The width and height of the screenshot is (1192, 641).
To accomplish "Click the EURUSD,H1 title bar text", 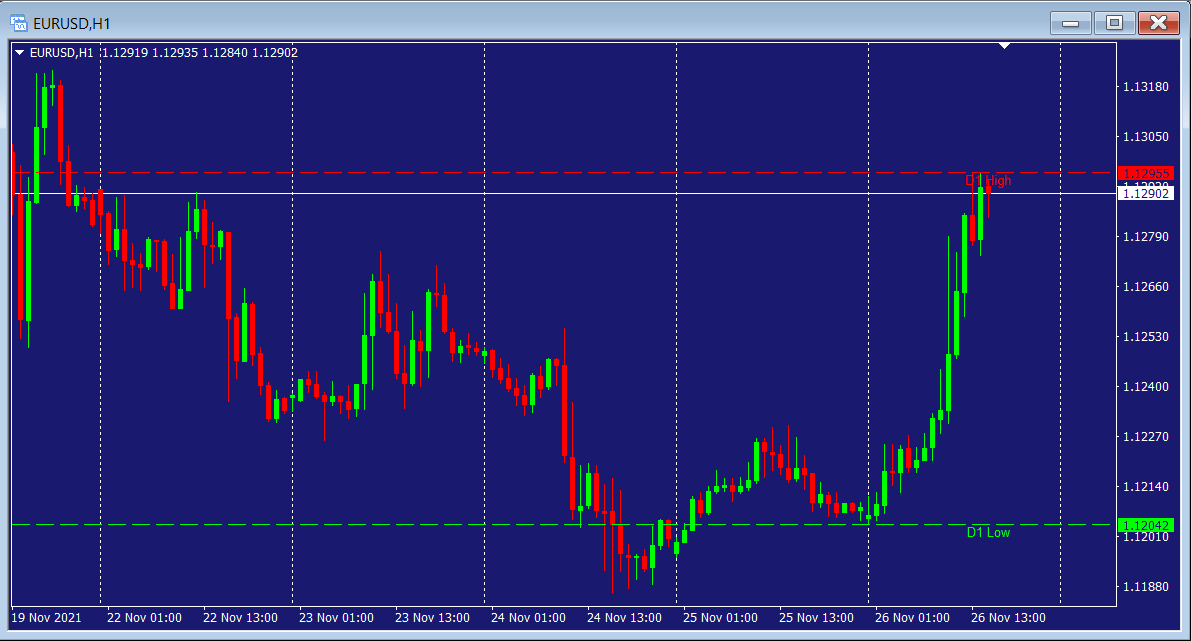I will [x=72, y=21].
